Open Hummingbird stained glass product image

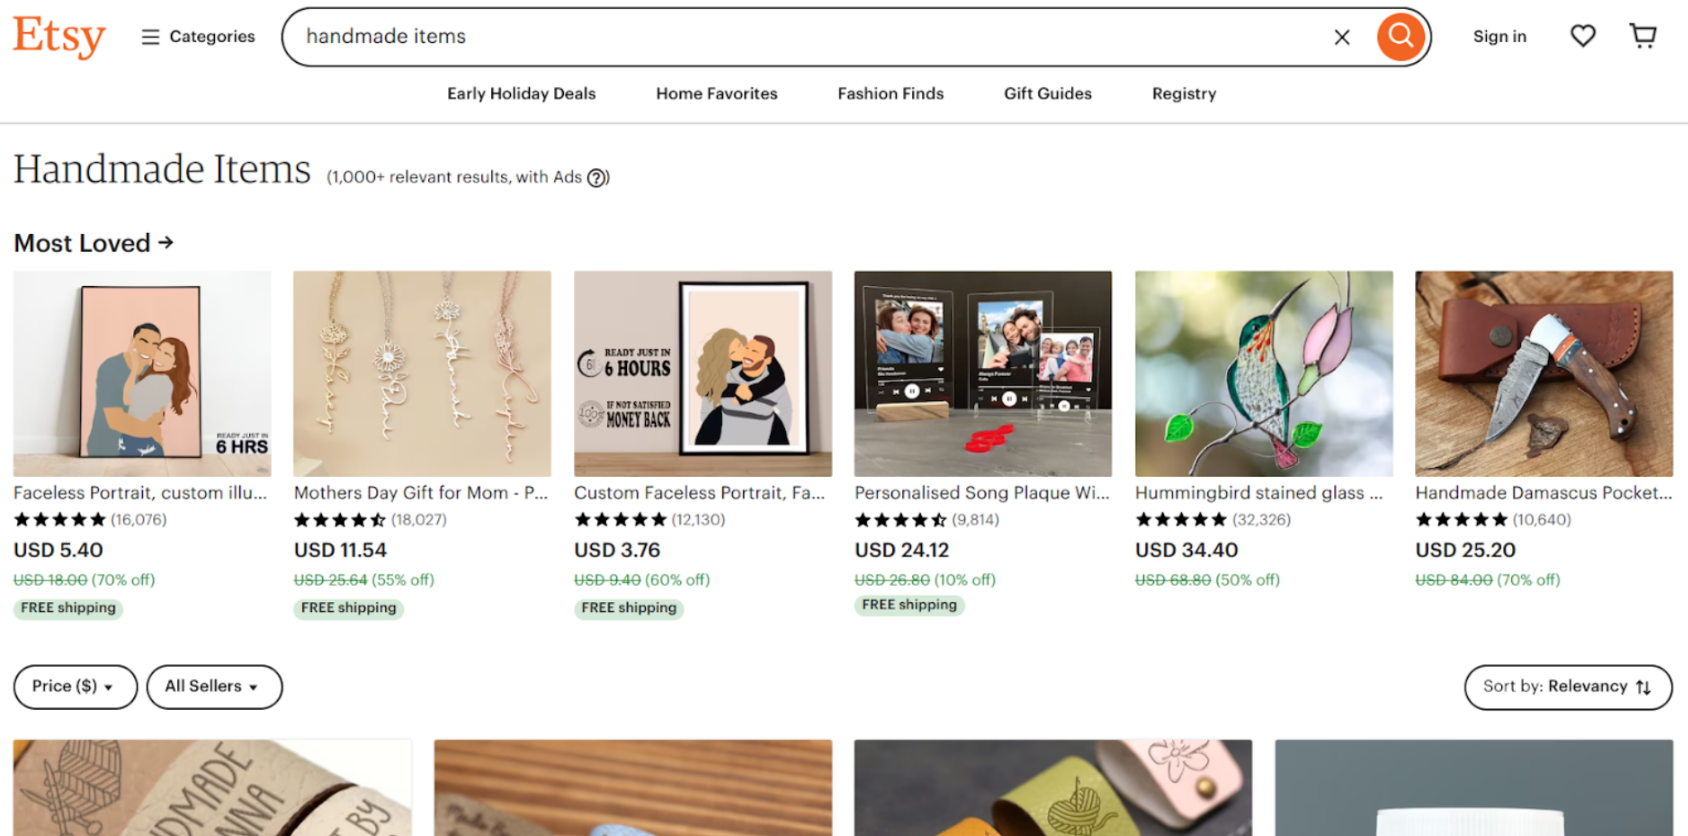1263,373
